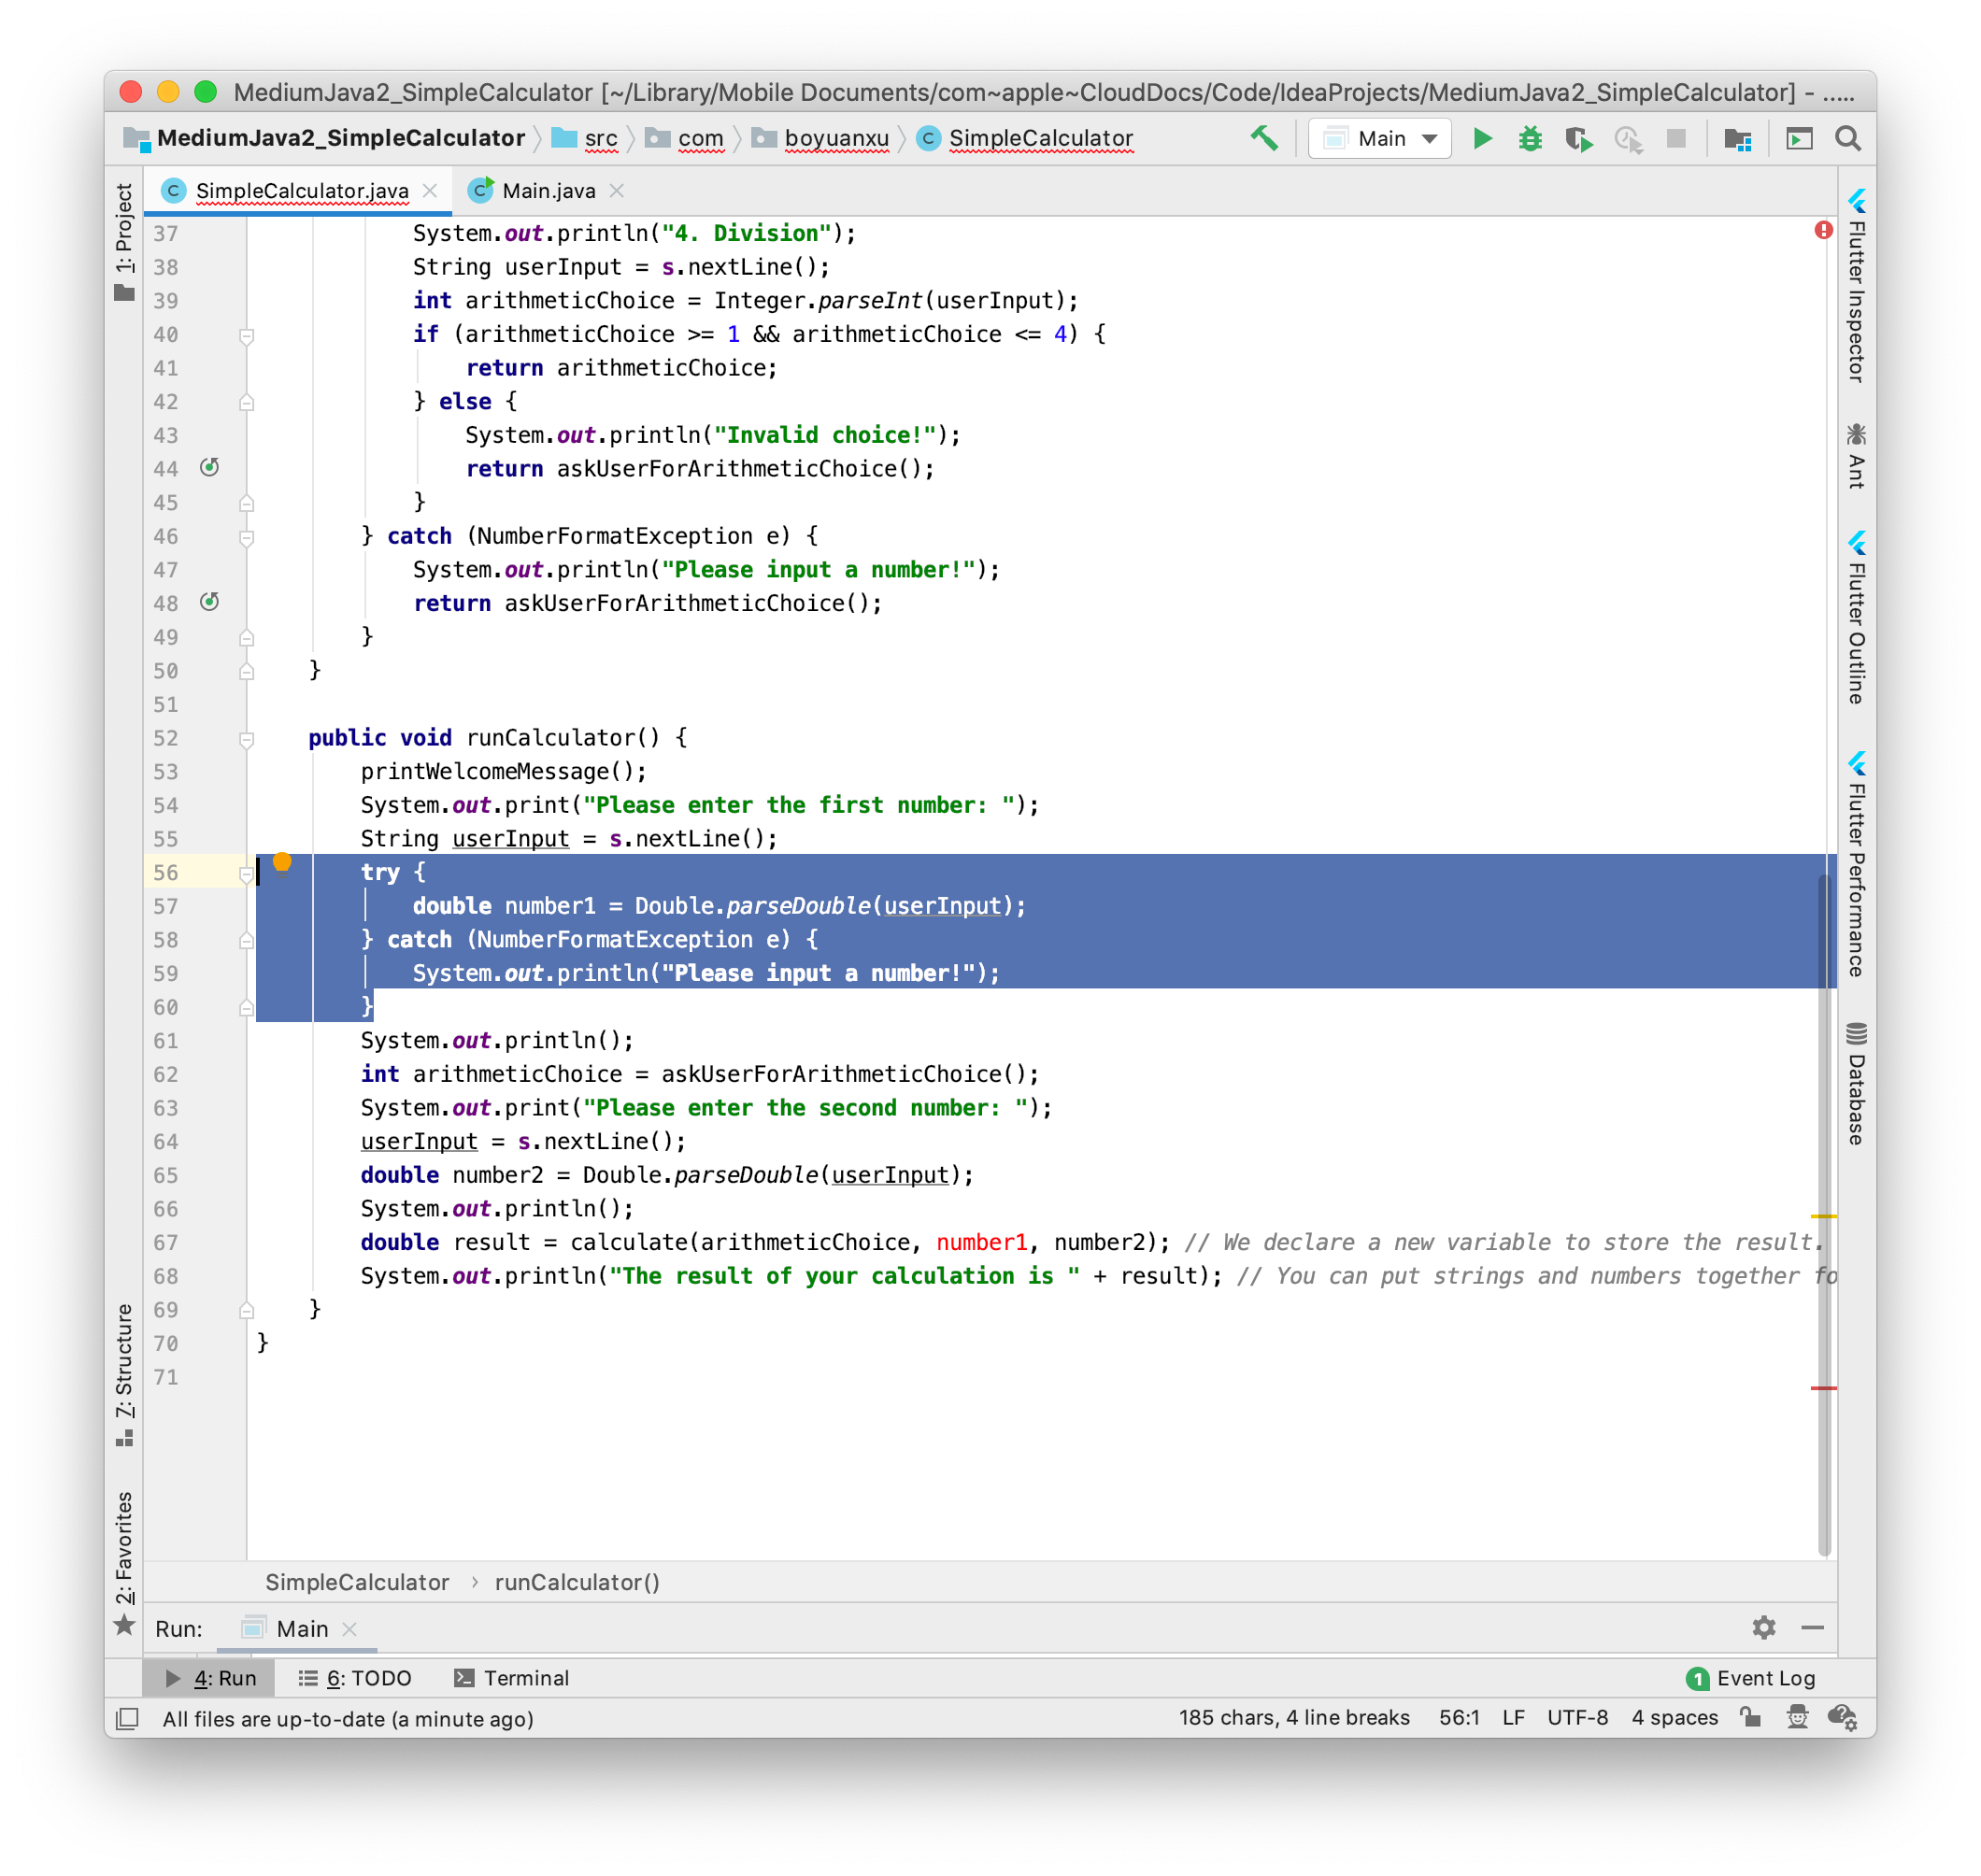Click the Build hammer icon
1981x1876 pixels.
coord(1263,138)
